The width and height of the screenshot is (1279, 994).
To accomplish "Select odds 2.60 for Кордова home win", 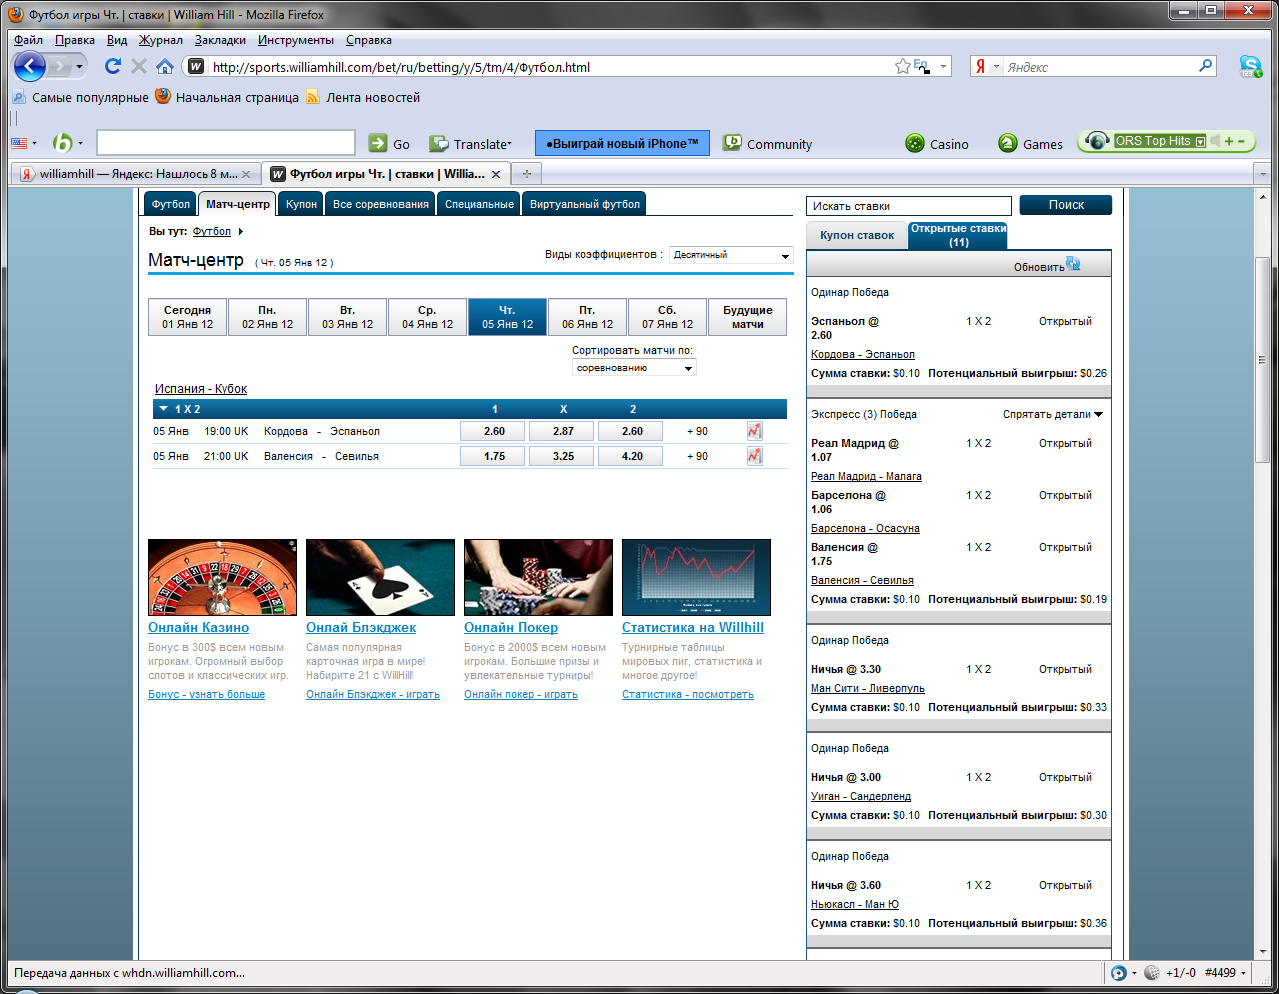I will 494,431.
